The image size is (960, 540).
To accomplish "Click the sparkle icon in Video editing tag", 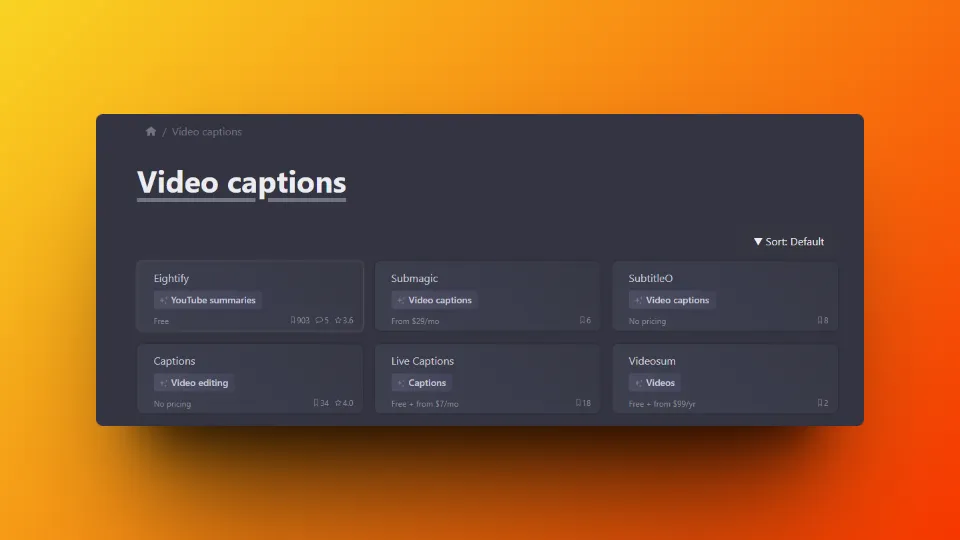I will (163, 383).
